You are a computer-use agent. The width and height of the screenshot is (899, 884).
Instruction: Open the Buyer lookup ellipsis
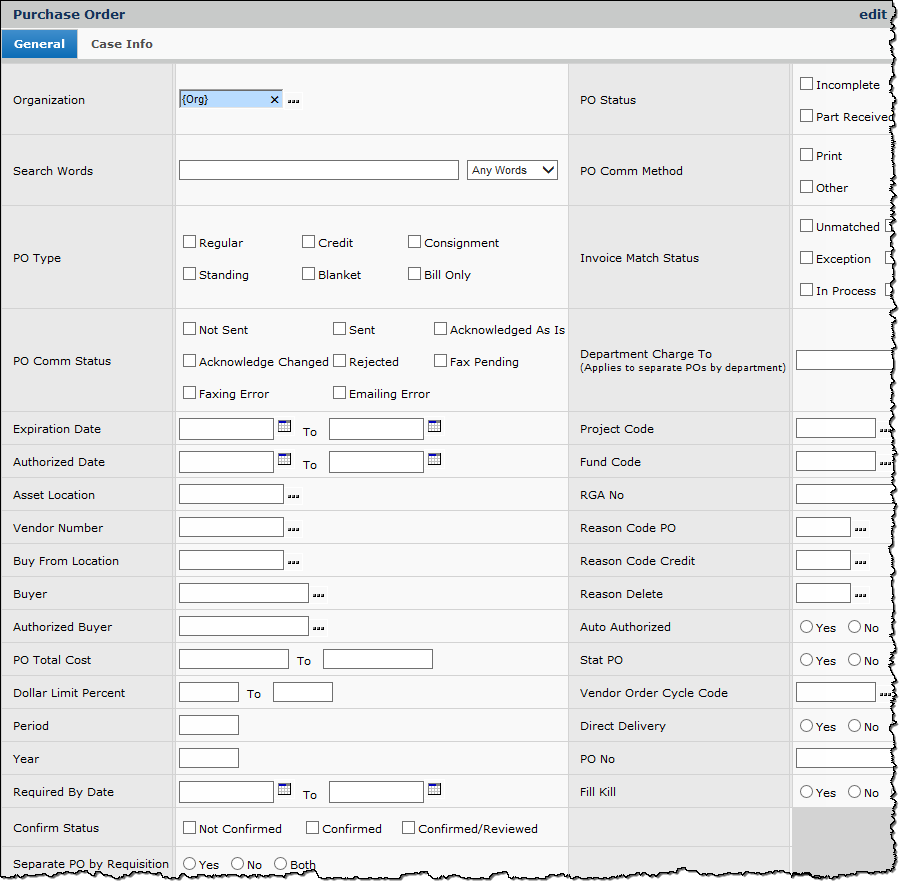click(318, 595)
